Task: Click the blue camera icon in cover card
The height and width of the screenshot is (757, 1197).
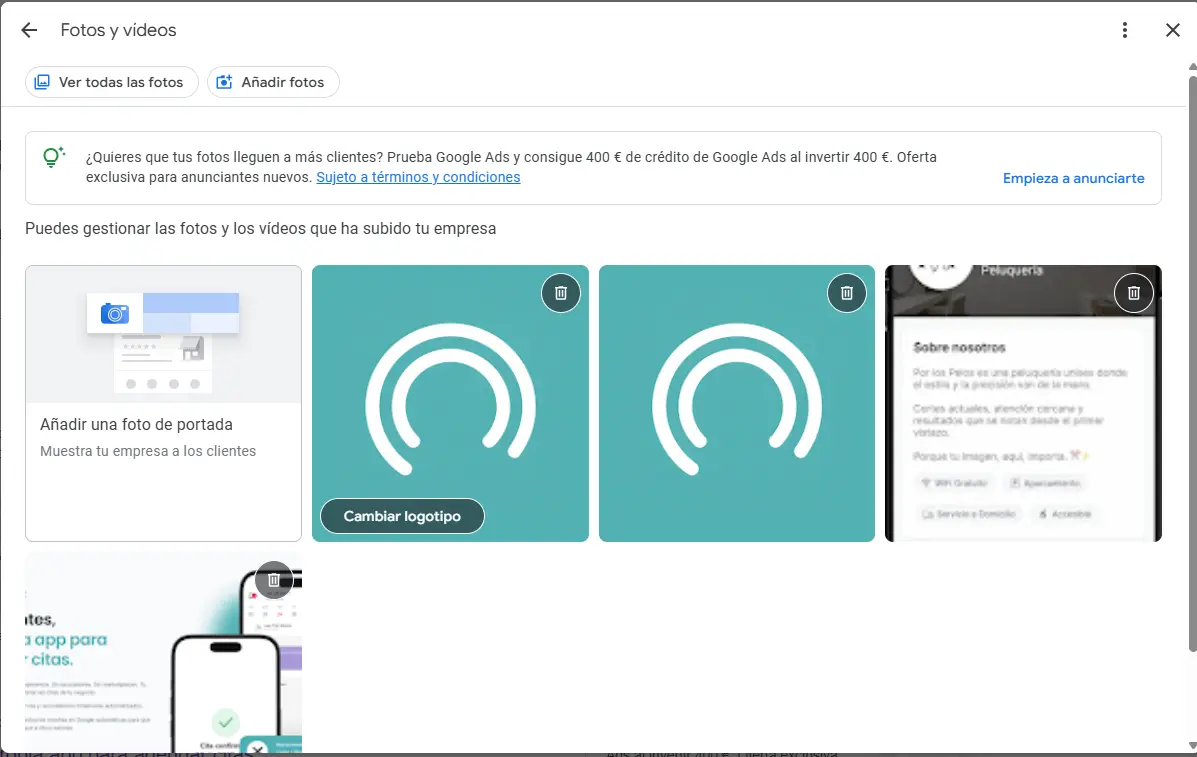Action: pos(115,314)
